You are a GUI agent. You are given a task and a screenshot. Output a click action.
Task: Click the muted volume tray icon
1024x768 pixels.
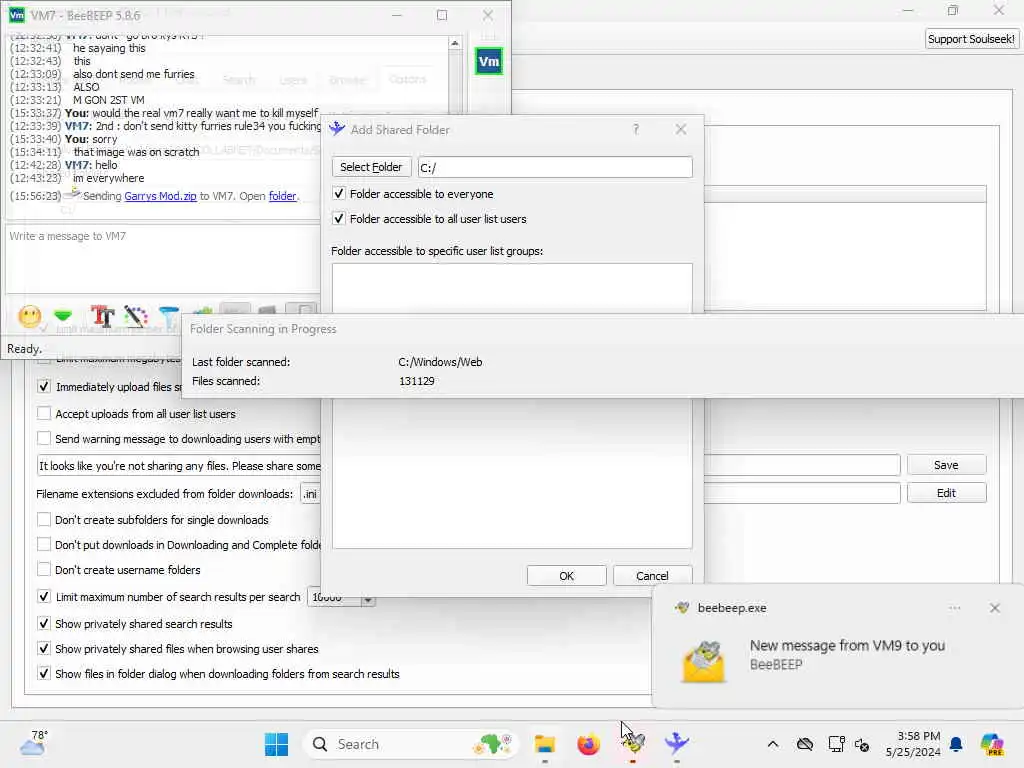(862, 744)
